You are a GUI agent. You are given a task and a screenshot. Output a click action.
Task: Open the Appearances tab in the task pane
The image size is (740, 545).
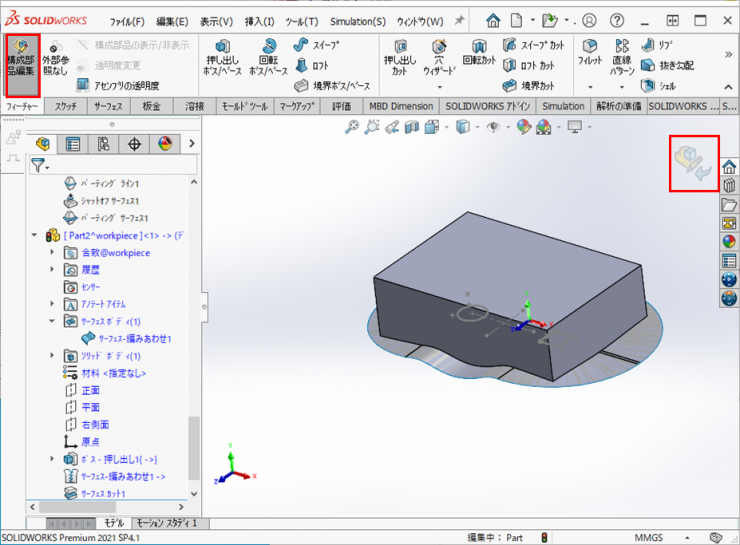729,241
